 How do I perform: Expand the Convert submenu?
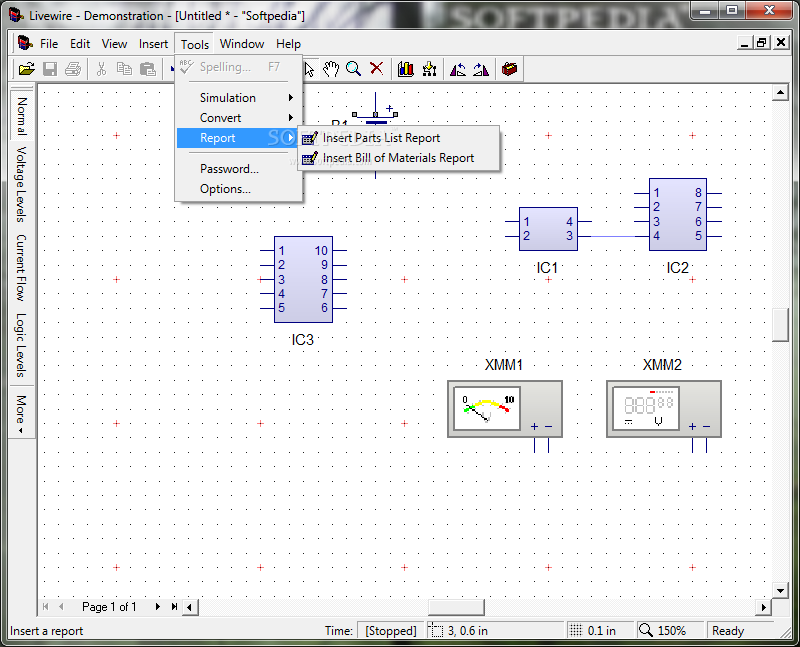(239, 118)
